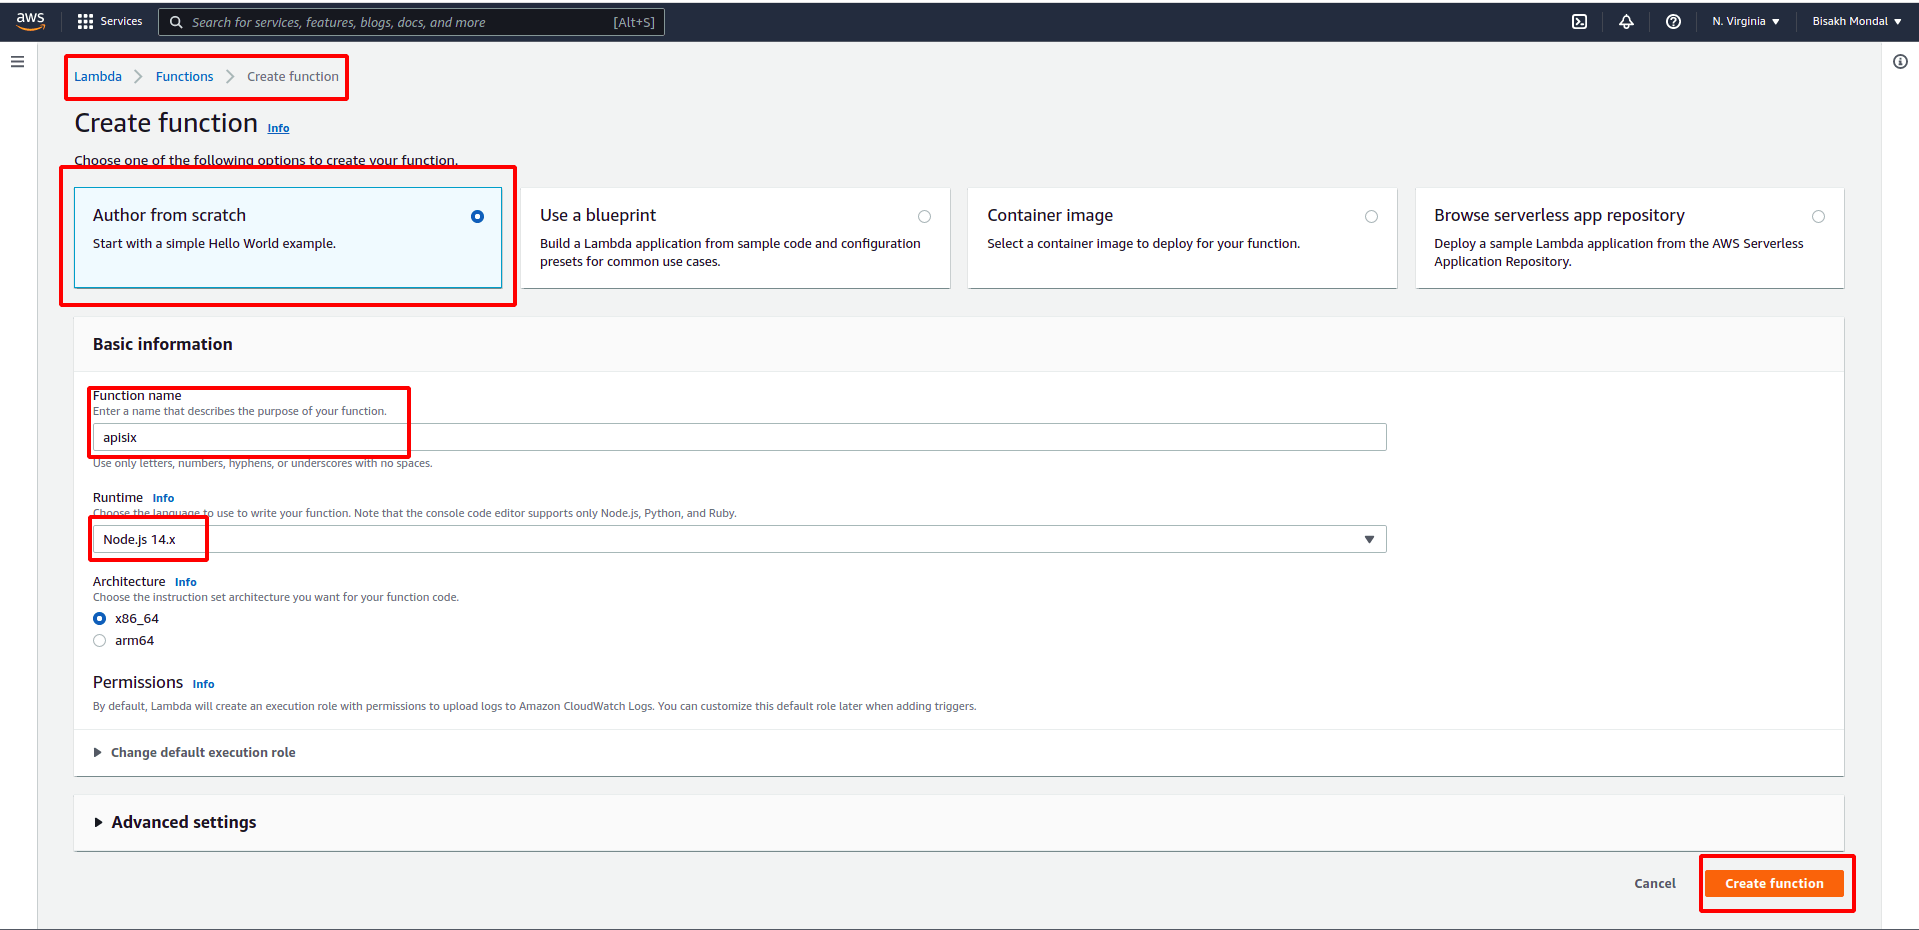Screen dimensions: 1919x930
Task: Focus the AWS services search box
Action: coord(411,22)
